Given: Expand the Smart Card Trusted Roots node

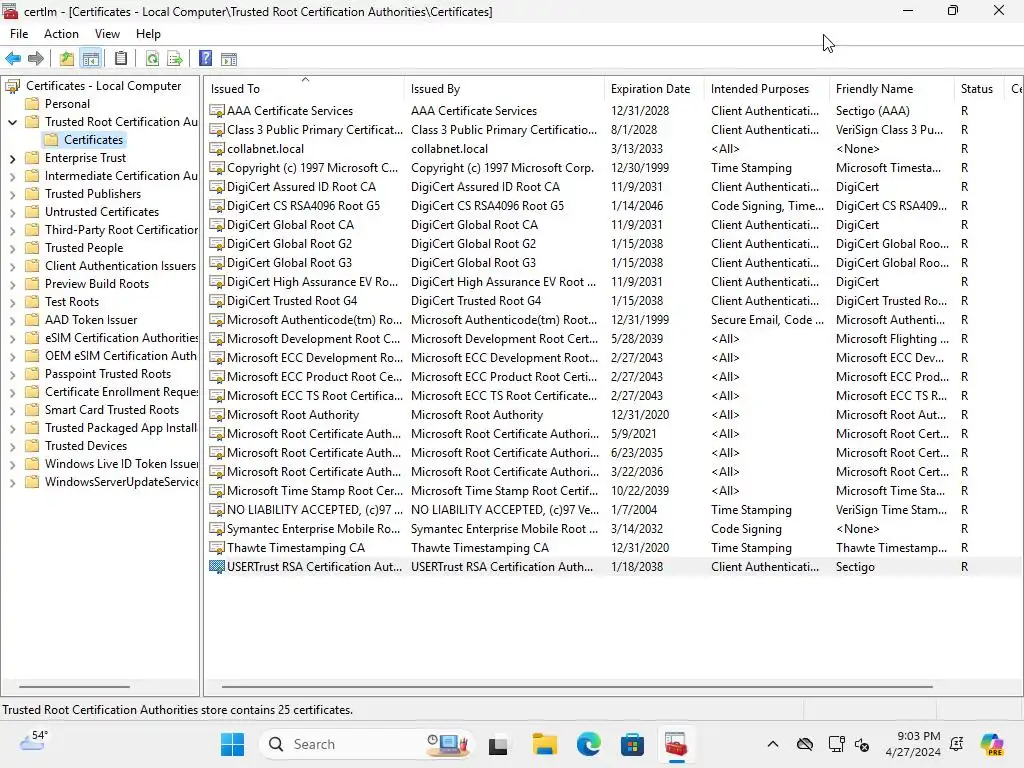Looking at the screenshot, I should 12,410.
